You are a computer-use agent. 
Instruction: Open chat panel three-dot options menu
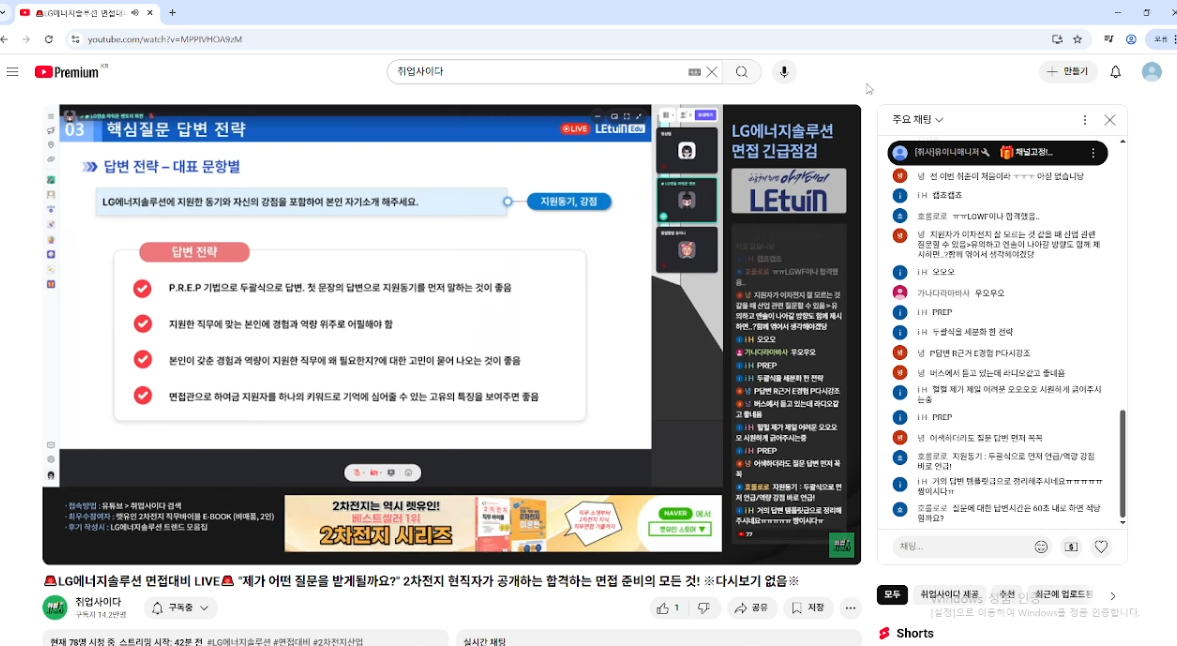click(x=1084, y=120)
